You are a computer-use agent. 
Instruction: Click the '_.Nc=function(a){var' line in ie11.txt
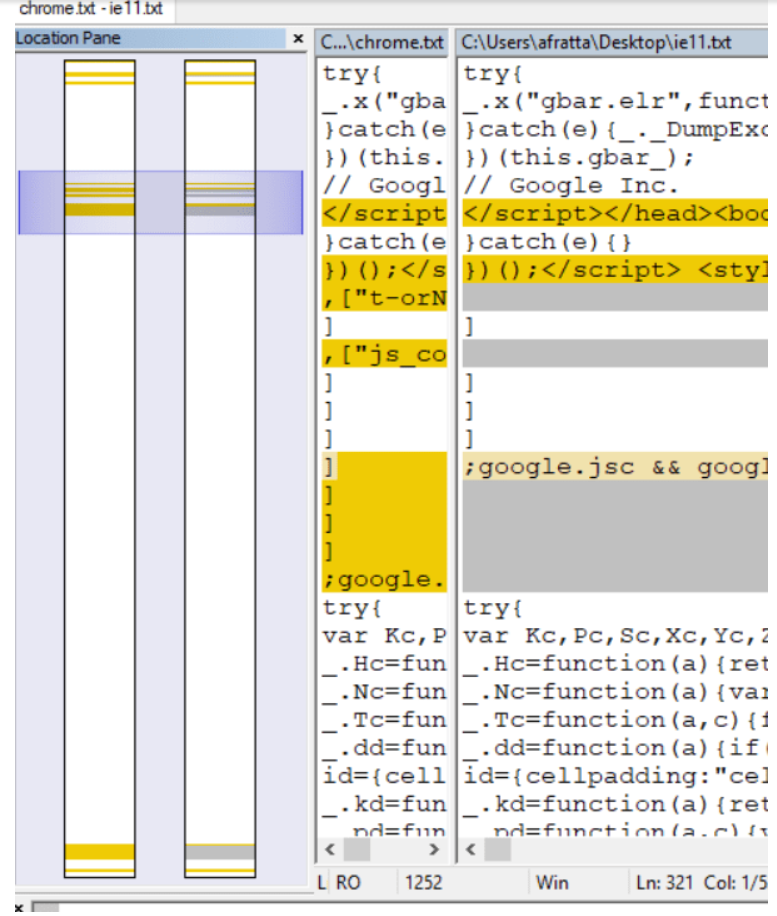(615, 692)
